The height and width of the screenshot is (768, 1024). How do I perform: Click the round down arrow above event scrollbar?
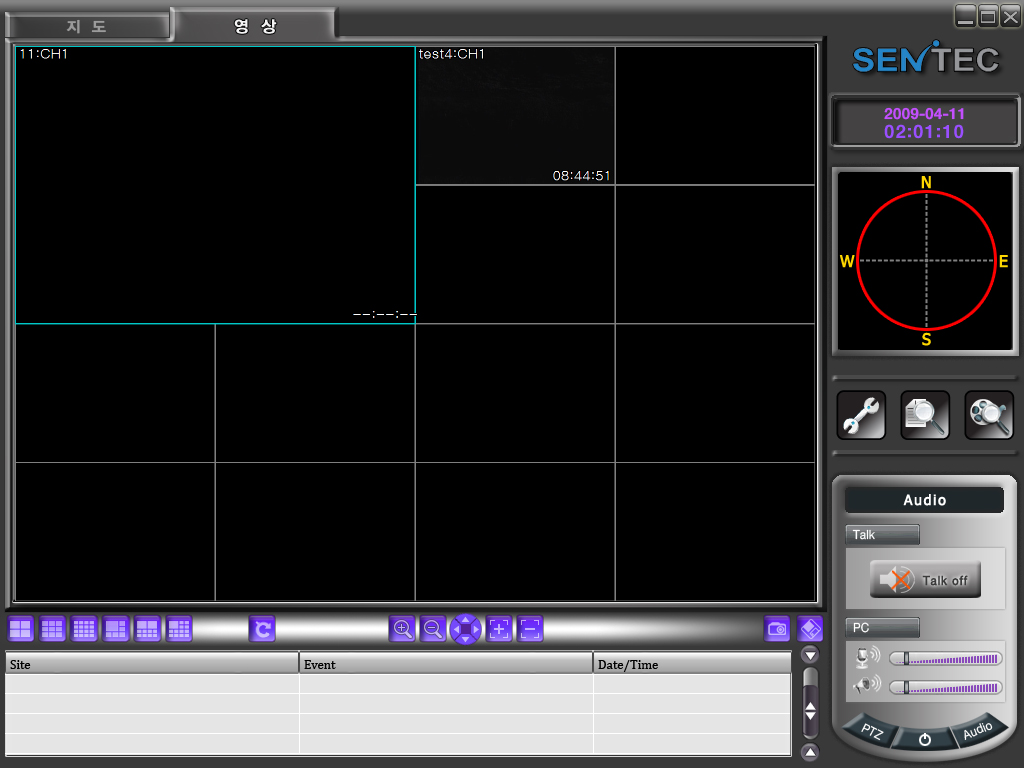[x=810, y=655]
